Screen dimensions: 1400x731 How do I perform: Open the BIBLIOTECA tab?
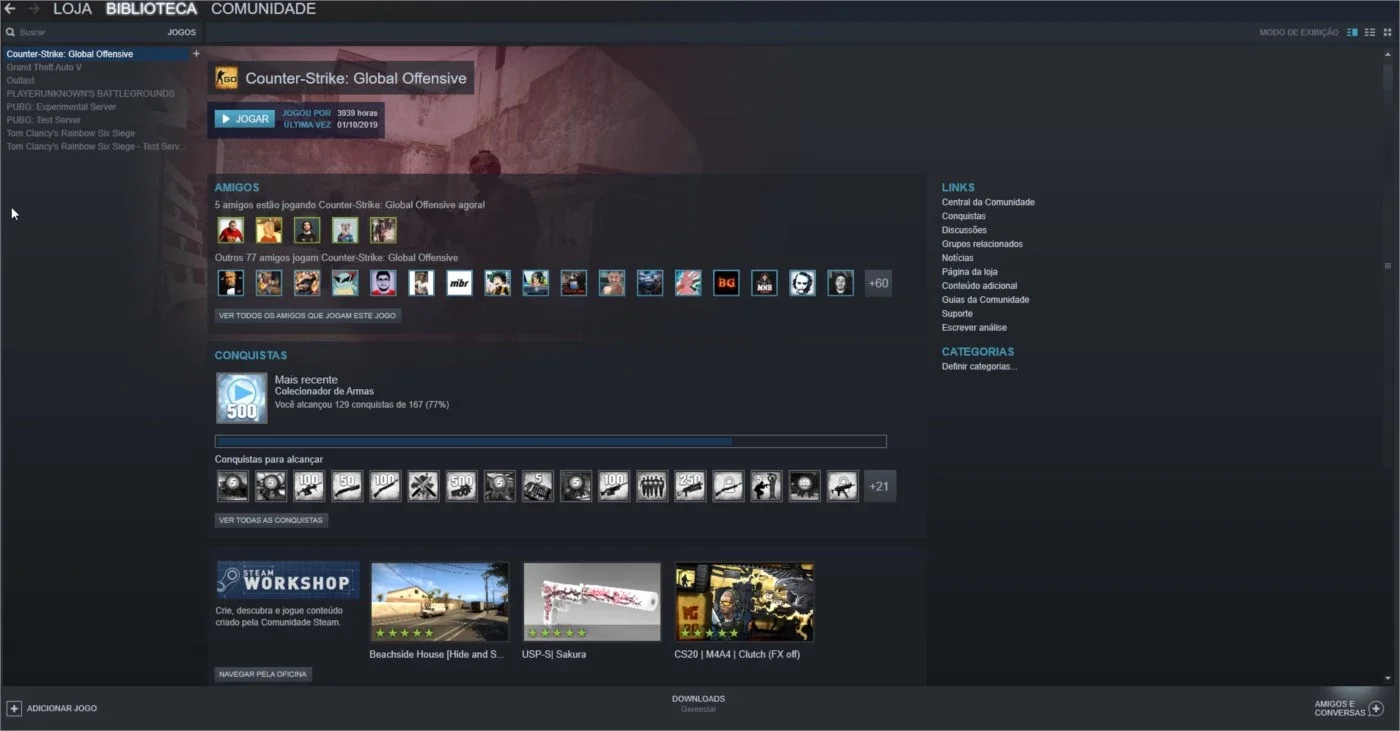point(152,9)
